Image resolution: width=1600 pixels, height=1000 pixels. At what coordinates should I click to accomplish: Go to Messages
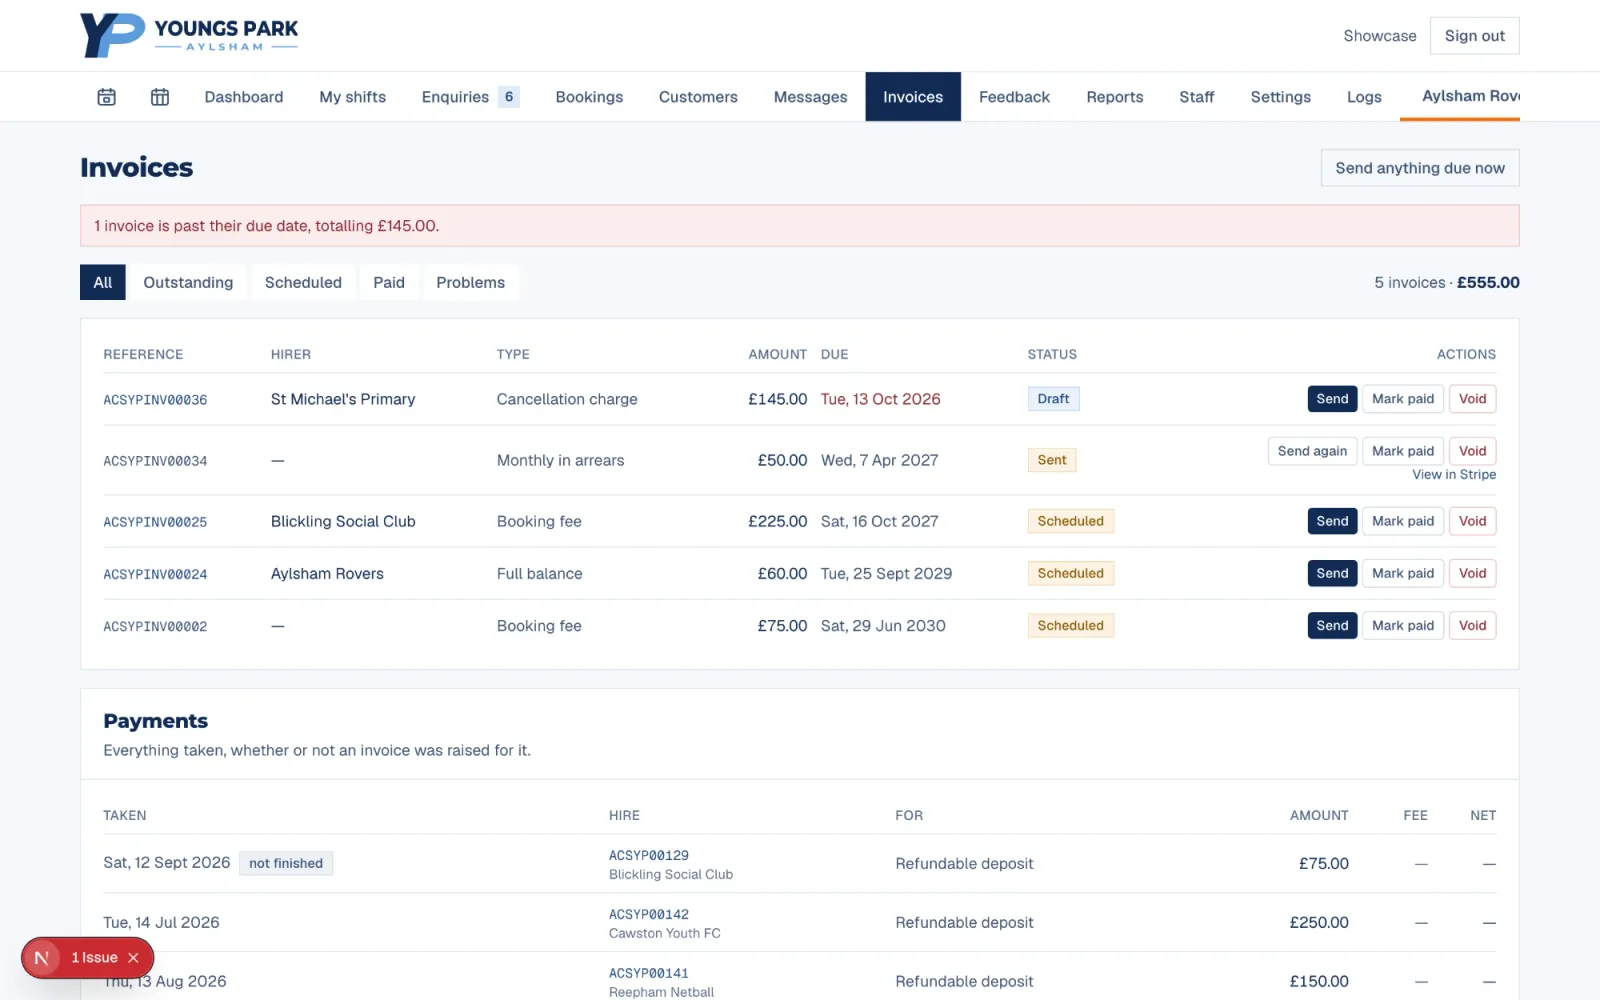pyautogui.click(x=810, y=97)
